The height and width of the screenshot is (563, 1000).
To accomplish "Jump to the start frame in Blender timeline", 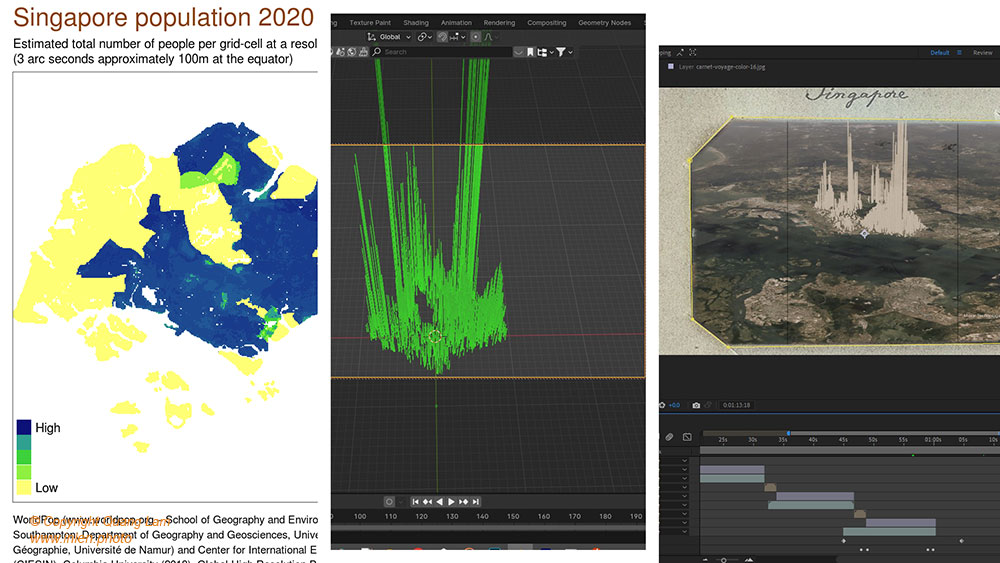I will click(x=415, y=502).
